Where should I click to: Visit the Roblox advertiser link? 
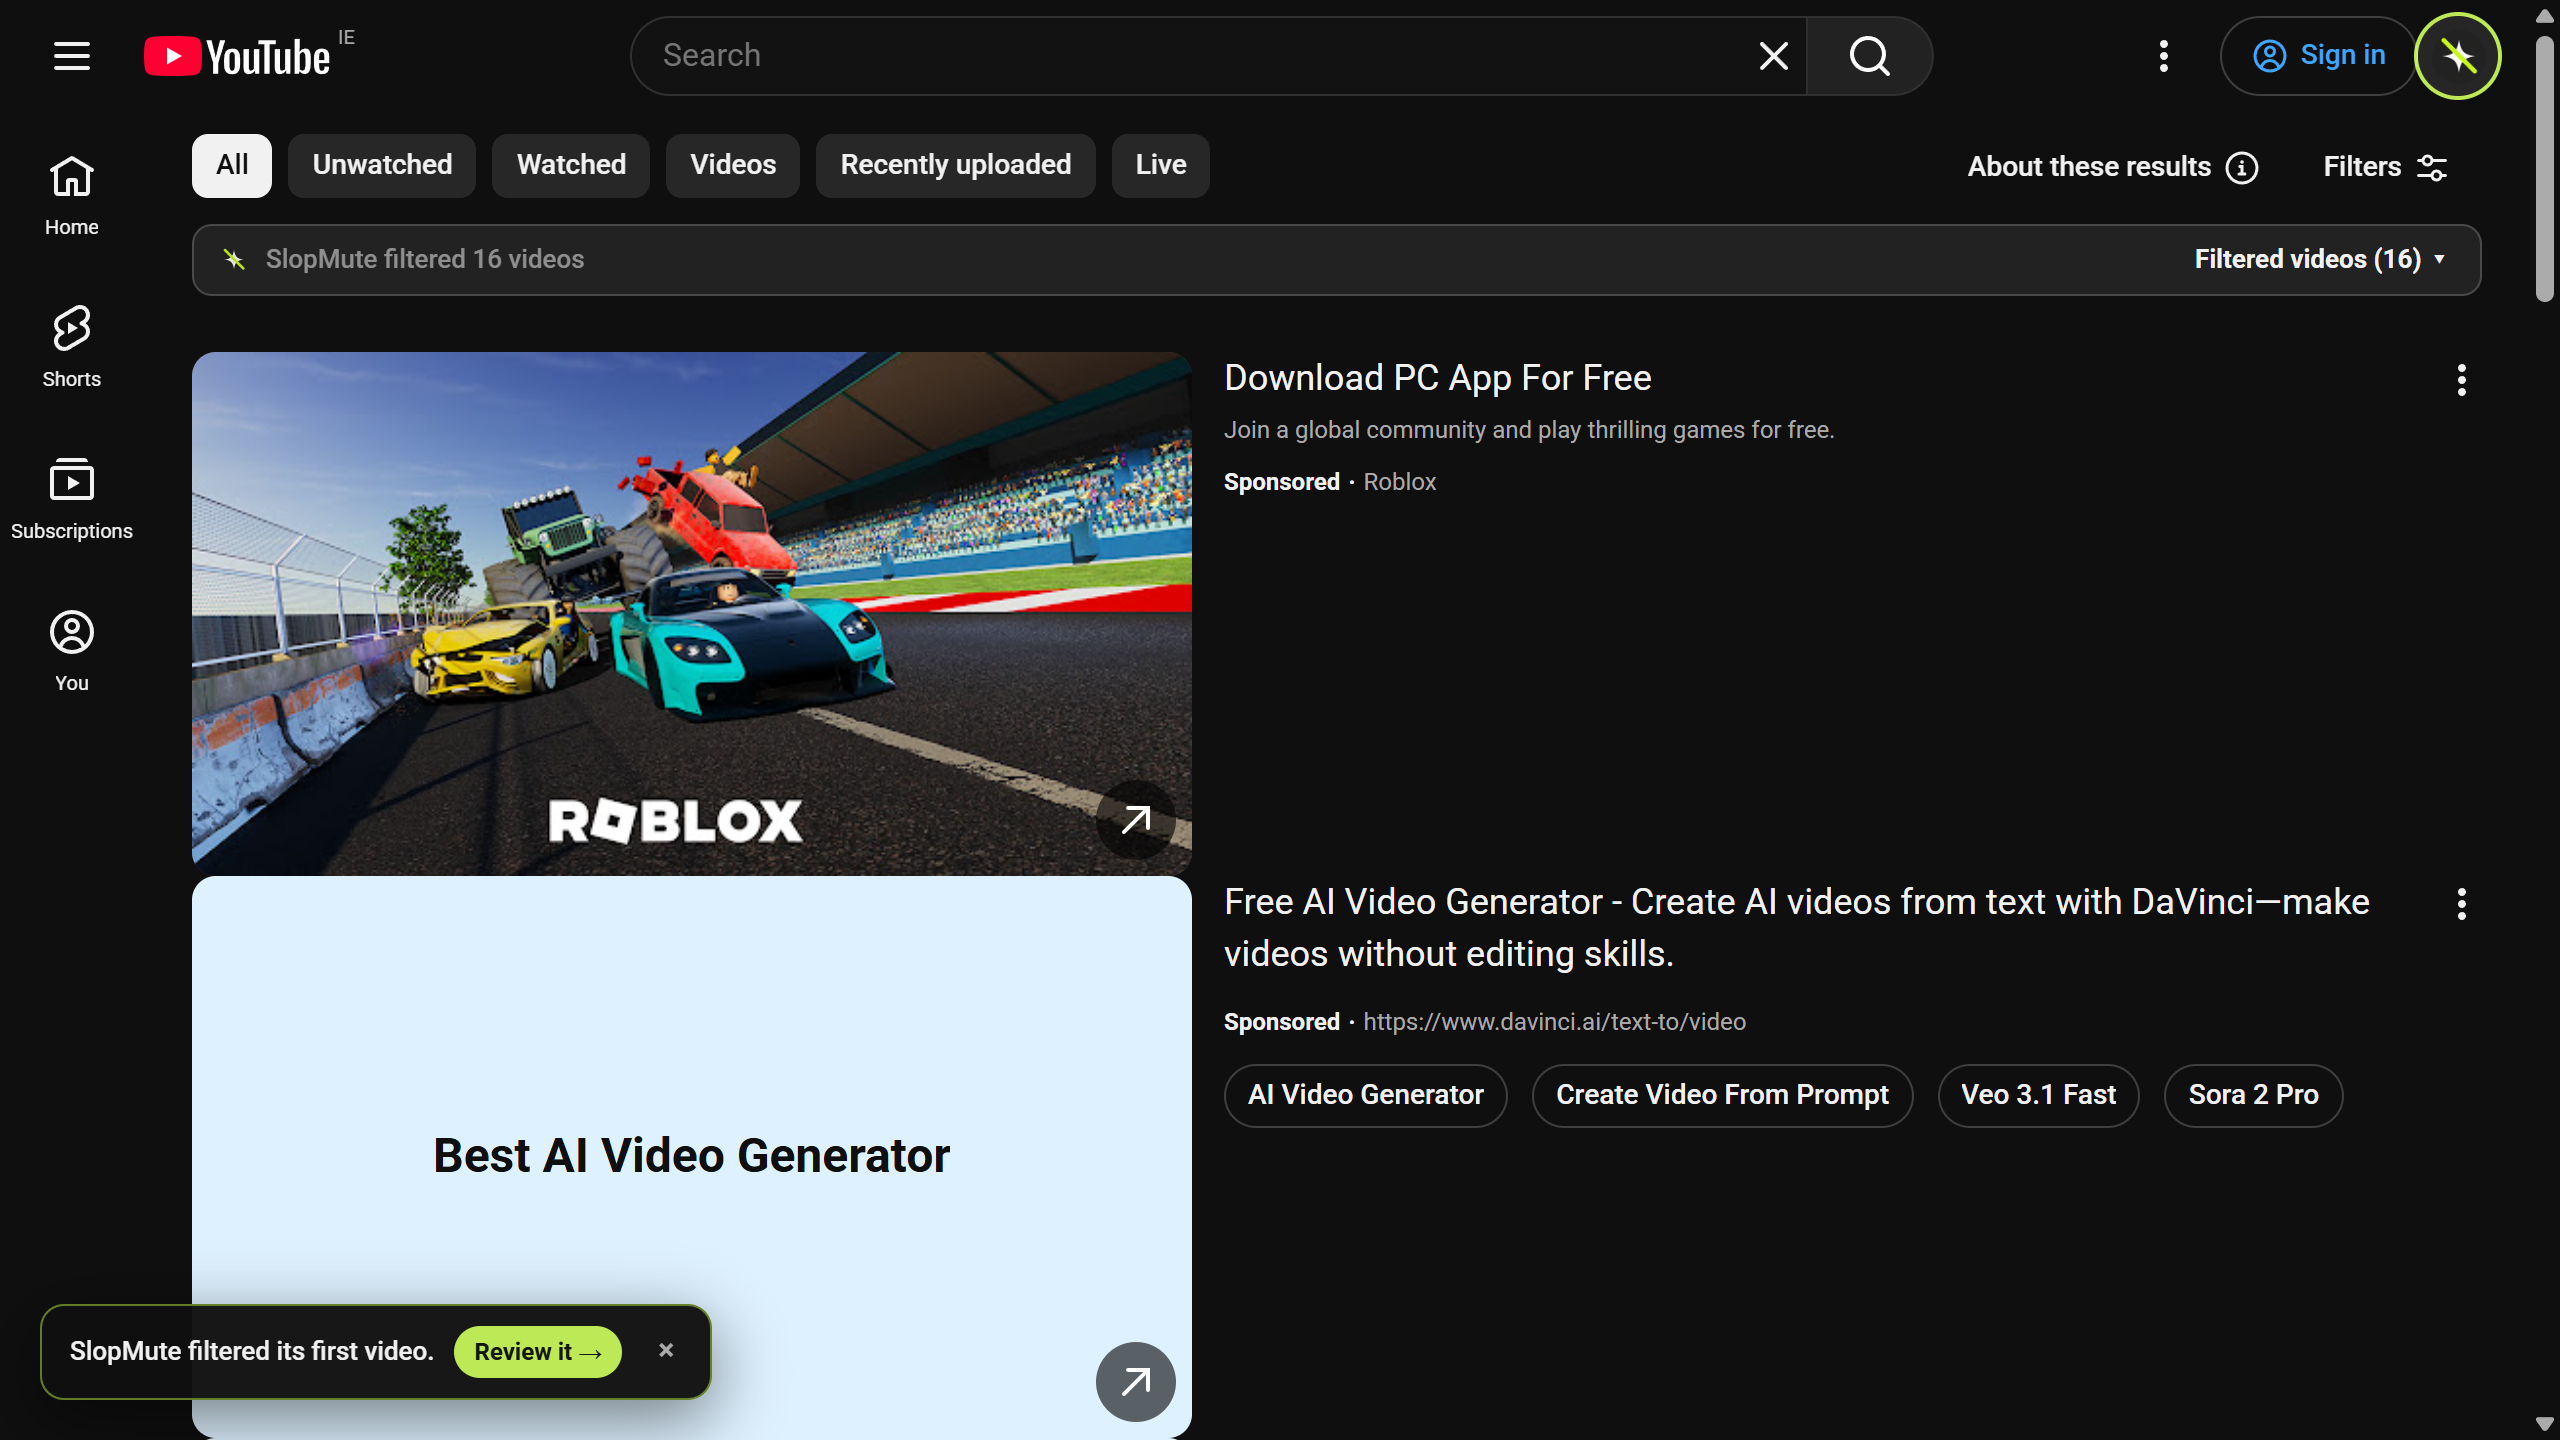[1400, 482]
